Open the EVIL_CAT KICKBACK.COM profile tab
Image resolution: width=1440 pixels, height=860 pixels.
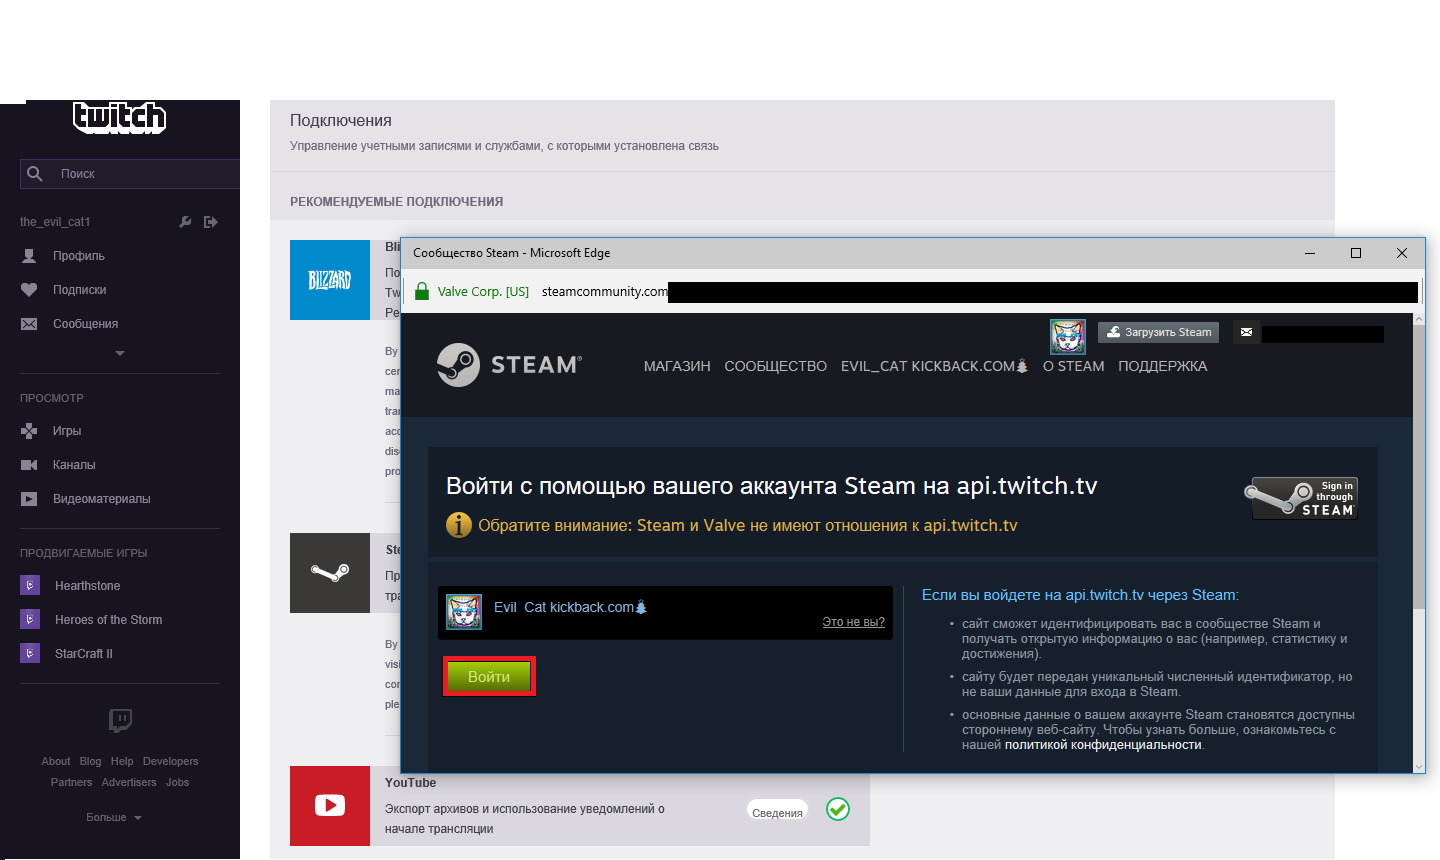934,366
